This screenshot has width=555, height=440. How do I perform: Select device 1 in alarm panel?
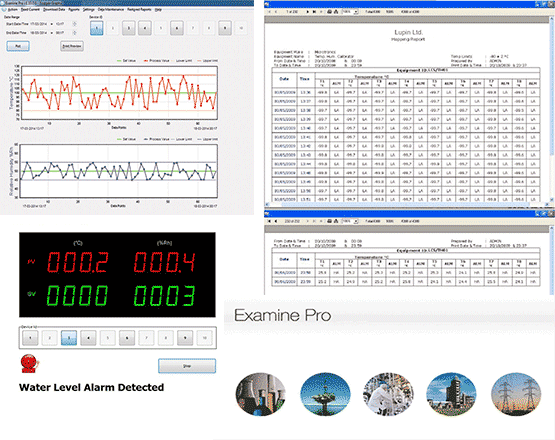[x=30, y=338]
